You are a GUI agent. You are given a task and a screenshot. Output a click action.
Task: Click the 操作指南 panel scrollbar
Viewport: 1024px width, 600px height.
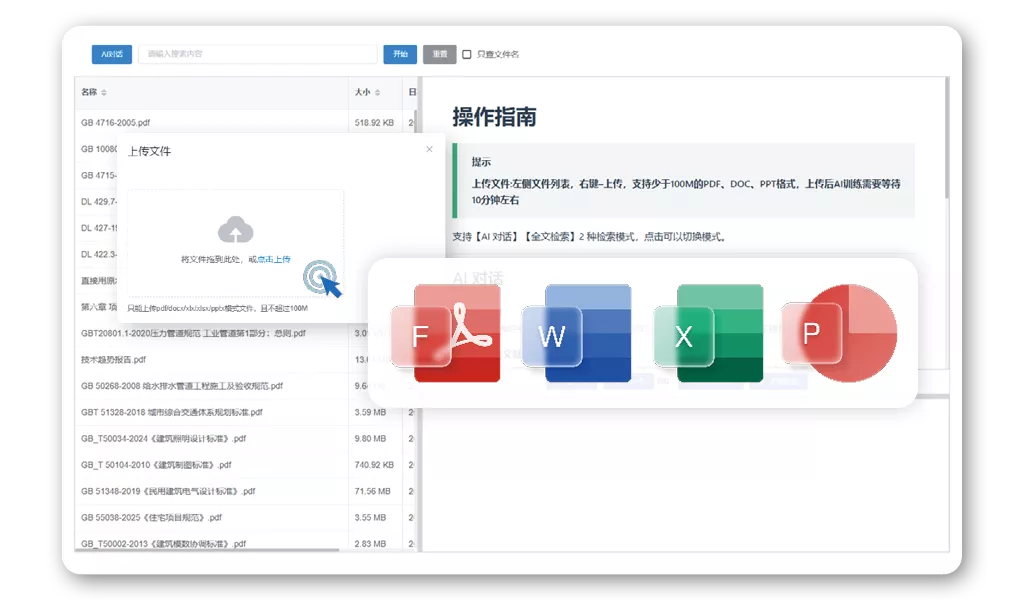[946, 137]
